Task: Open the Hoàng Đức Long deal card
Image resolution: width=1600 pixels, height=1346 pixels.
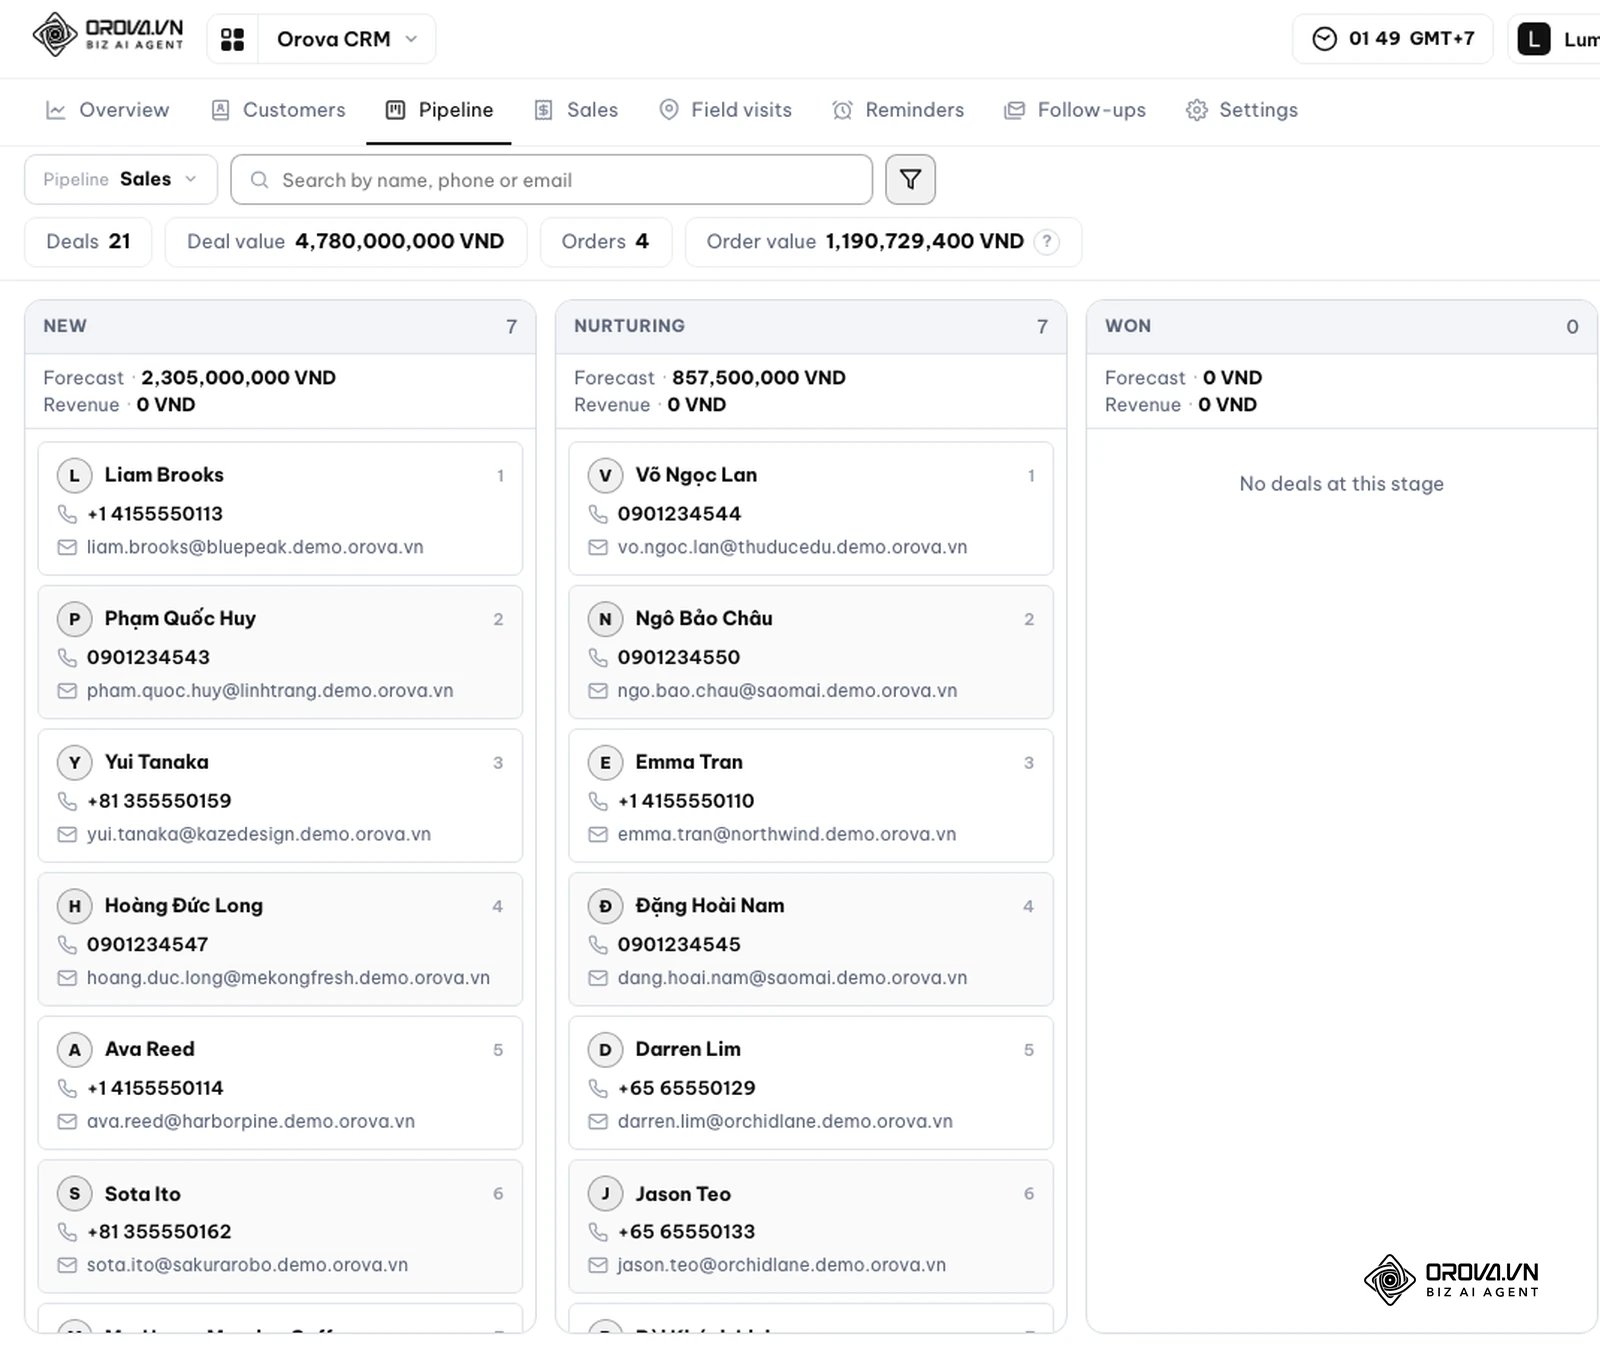Action: pyautogui.click(x=280, y=939)
